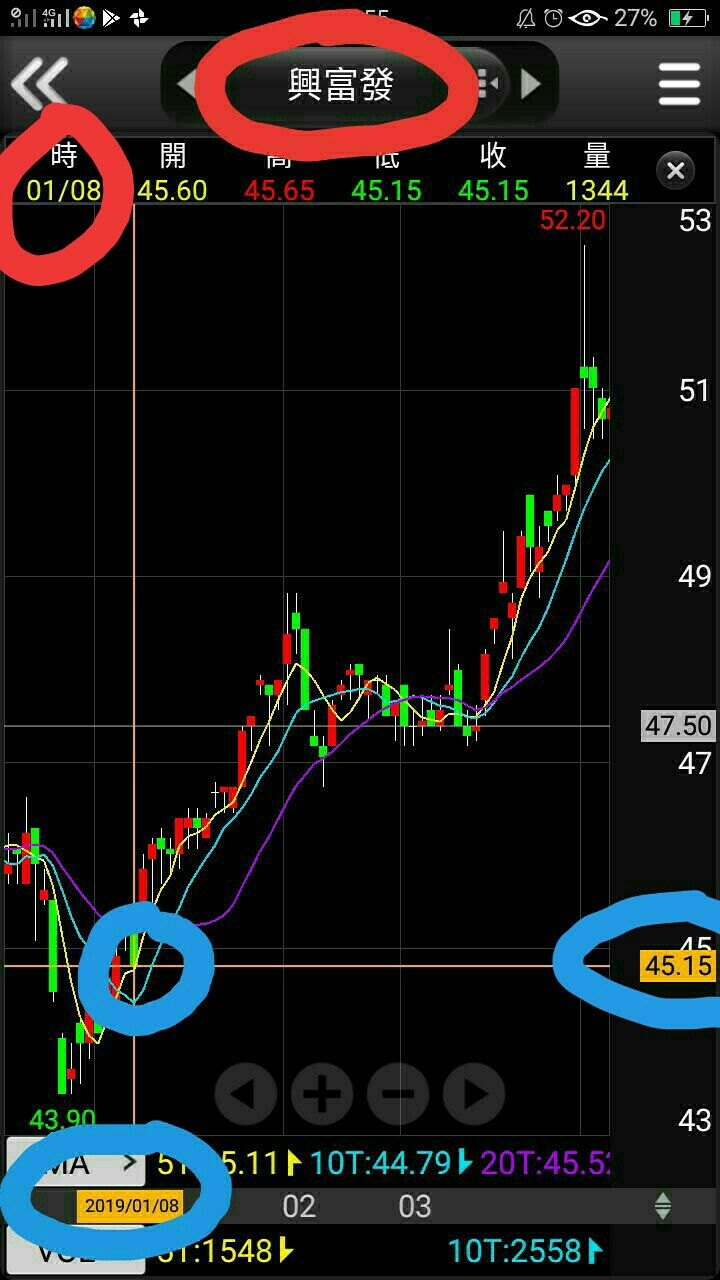The width and height of the screenshot is (720, 1280).
Task: Tap the 45.15 crosshair price tag
Action: click(678, 966)
